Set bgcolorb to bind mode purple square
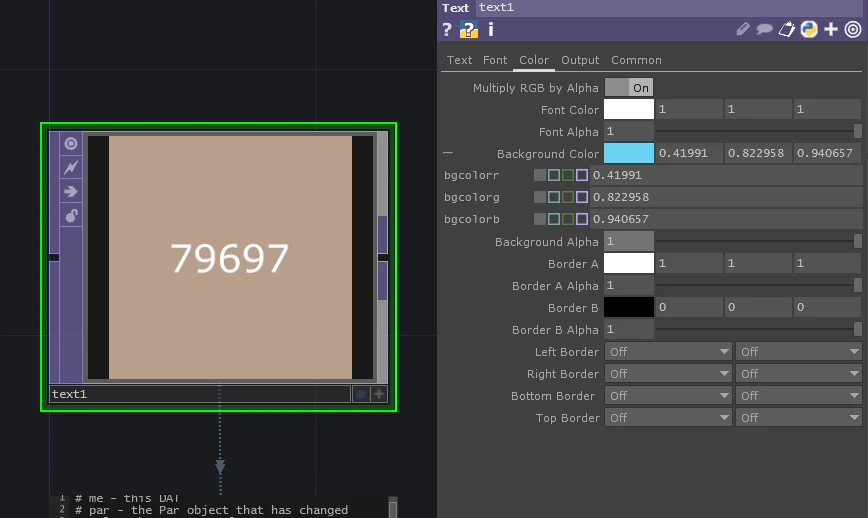The height and width of the screenshot is (518, 868). tap(581, 219)
